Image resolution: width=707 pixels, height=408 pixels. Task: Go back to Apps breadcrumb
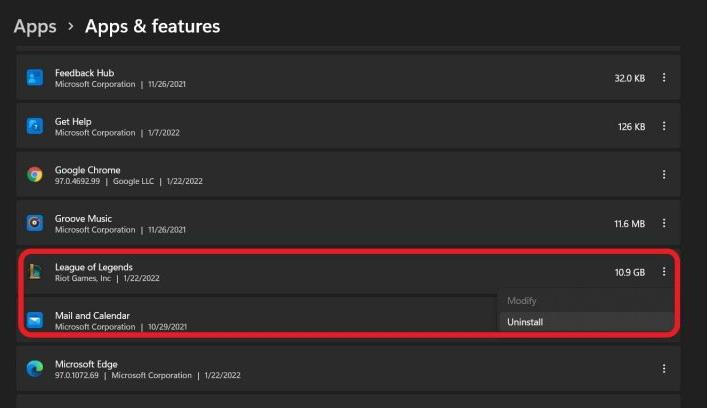(35, 27)
